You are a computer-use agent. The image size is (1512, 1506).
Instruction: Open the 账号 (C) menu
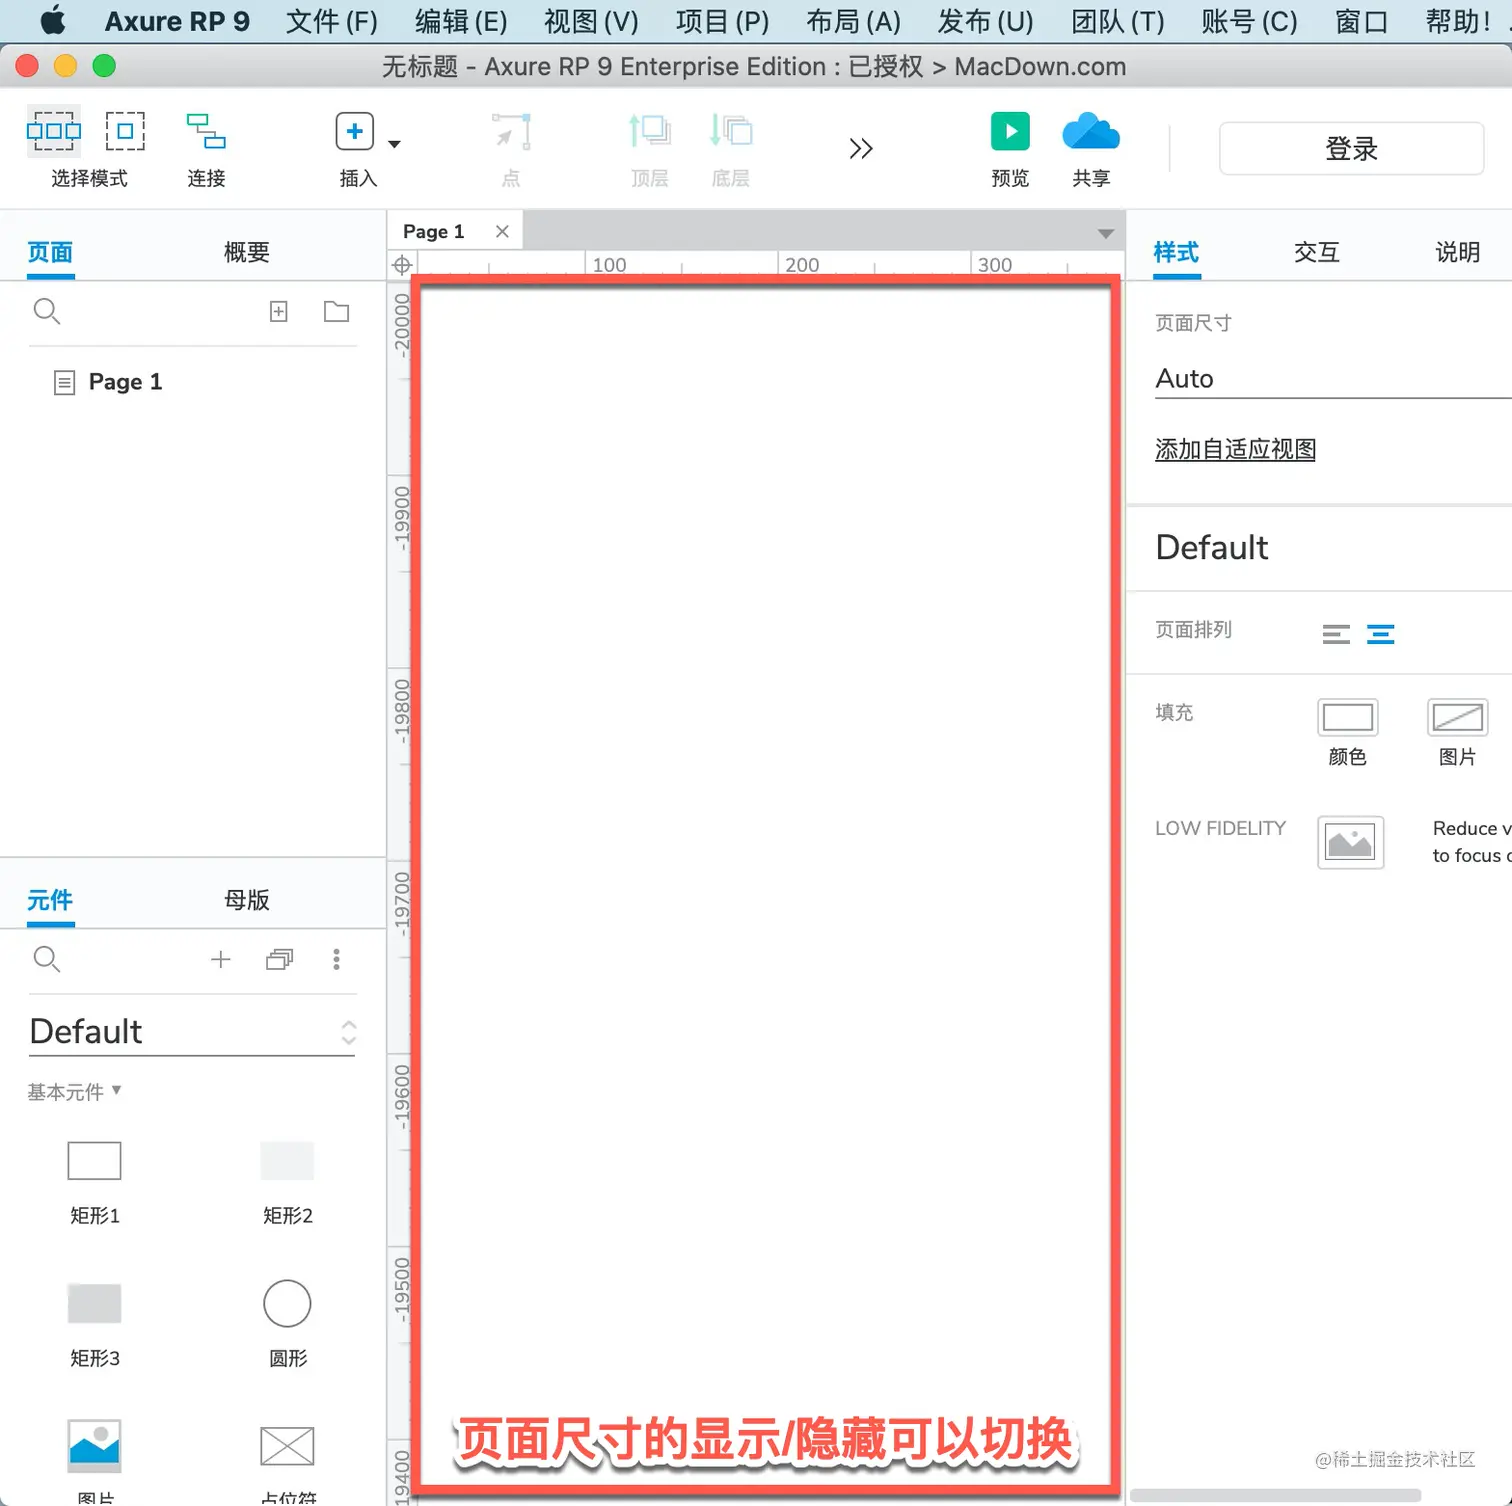coord(1249,21)
